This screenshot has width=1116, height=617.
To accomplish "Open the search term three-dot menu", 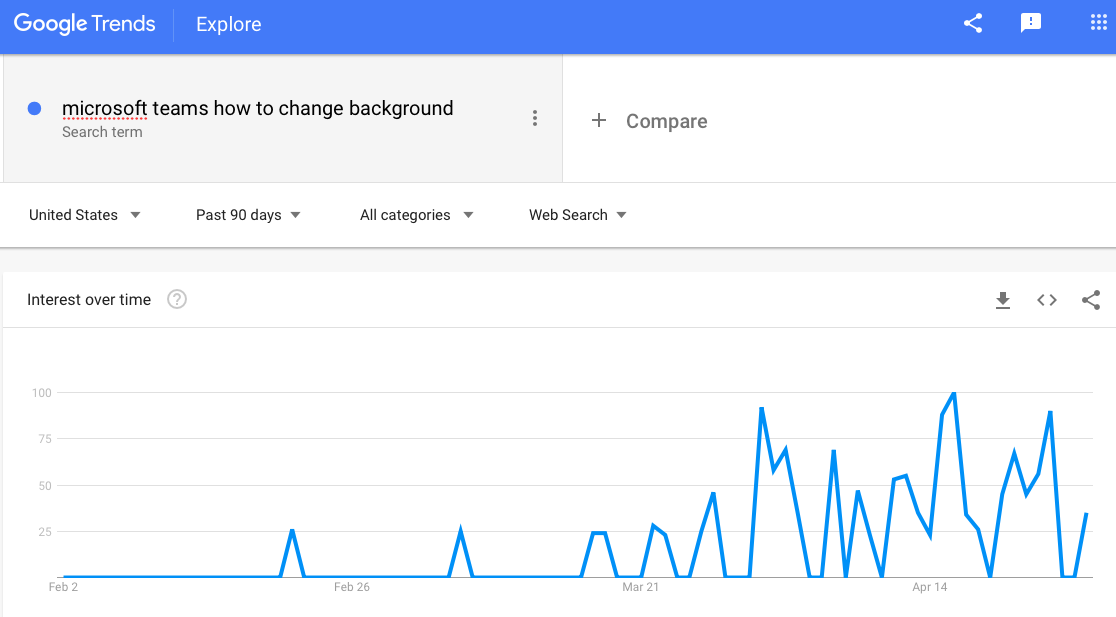I will [535, 118].
